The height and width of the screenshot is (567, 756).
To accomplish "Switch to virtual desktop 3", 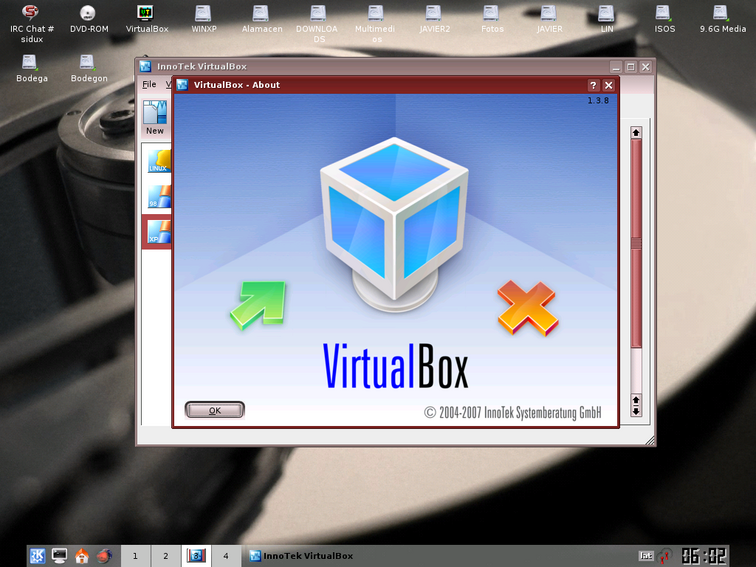I will pyautogui.click(x=196, y=556).
